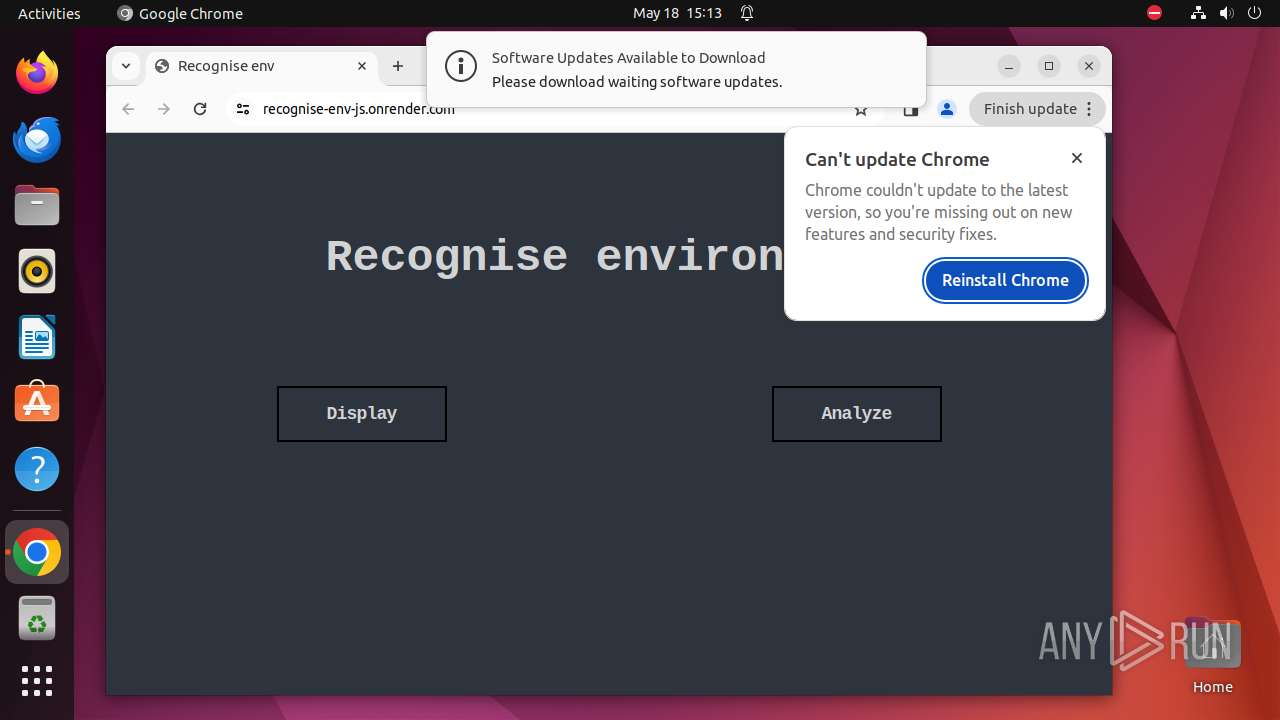Open the Files manager in the dock
The width and height of the screenshot is (1280, 720).
pos(37,206)
